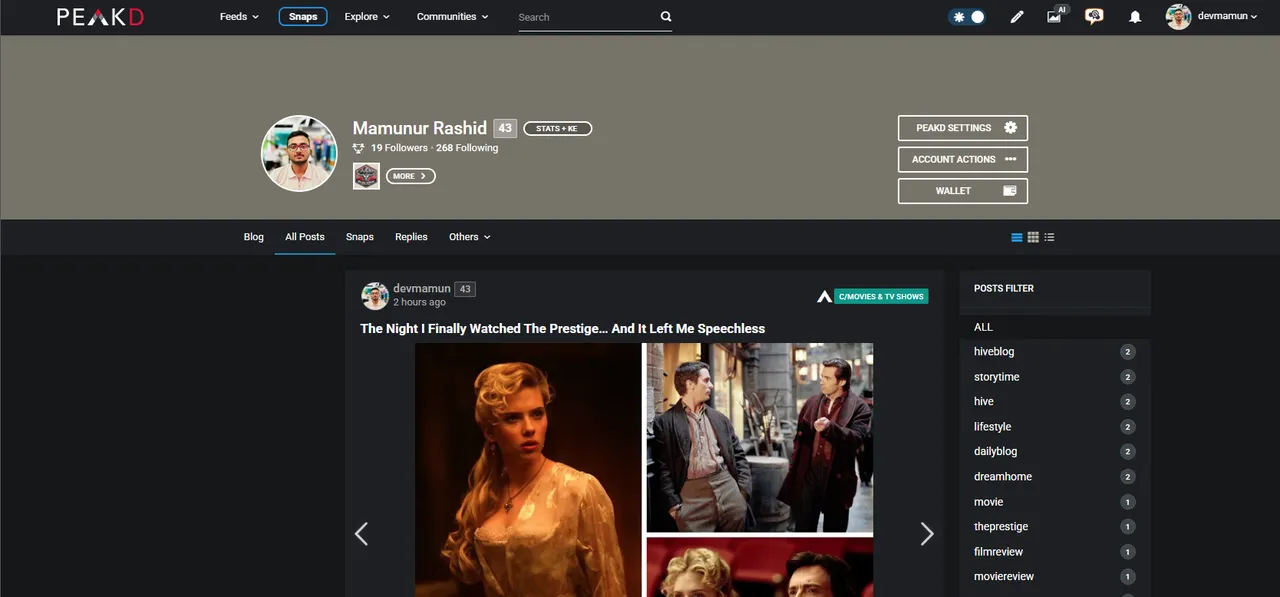Open the post's left portrait image
Image resolution: width=1280 pixels, height=597 pixels.
[528, 470]
